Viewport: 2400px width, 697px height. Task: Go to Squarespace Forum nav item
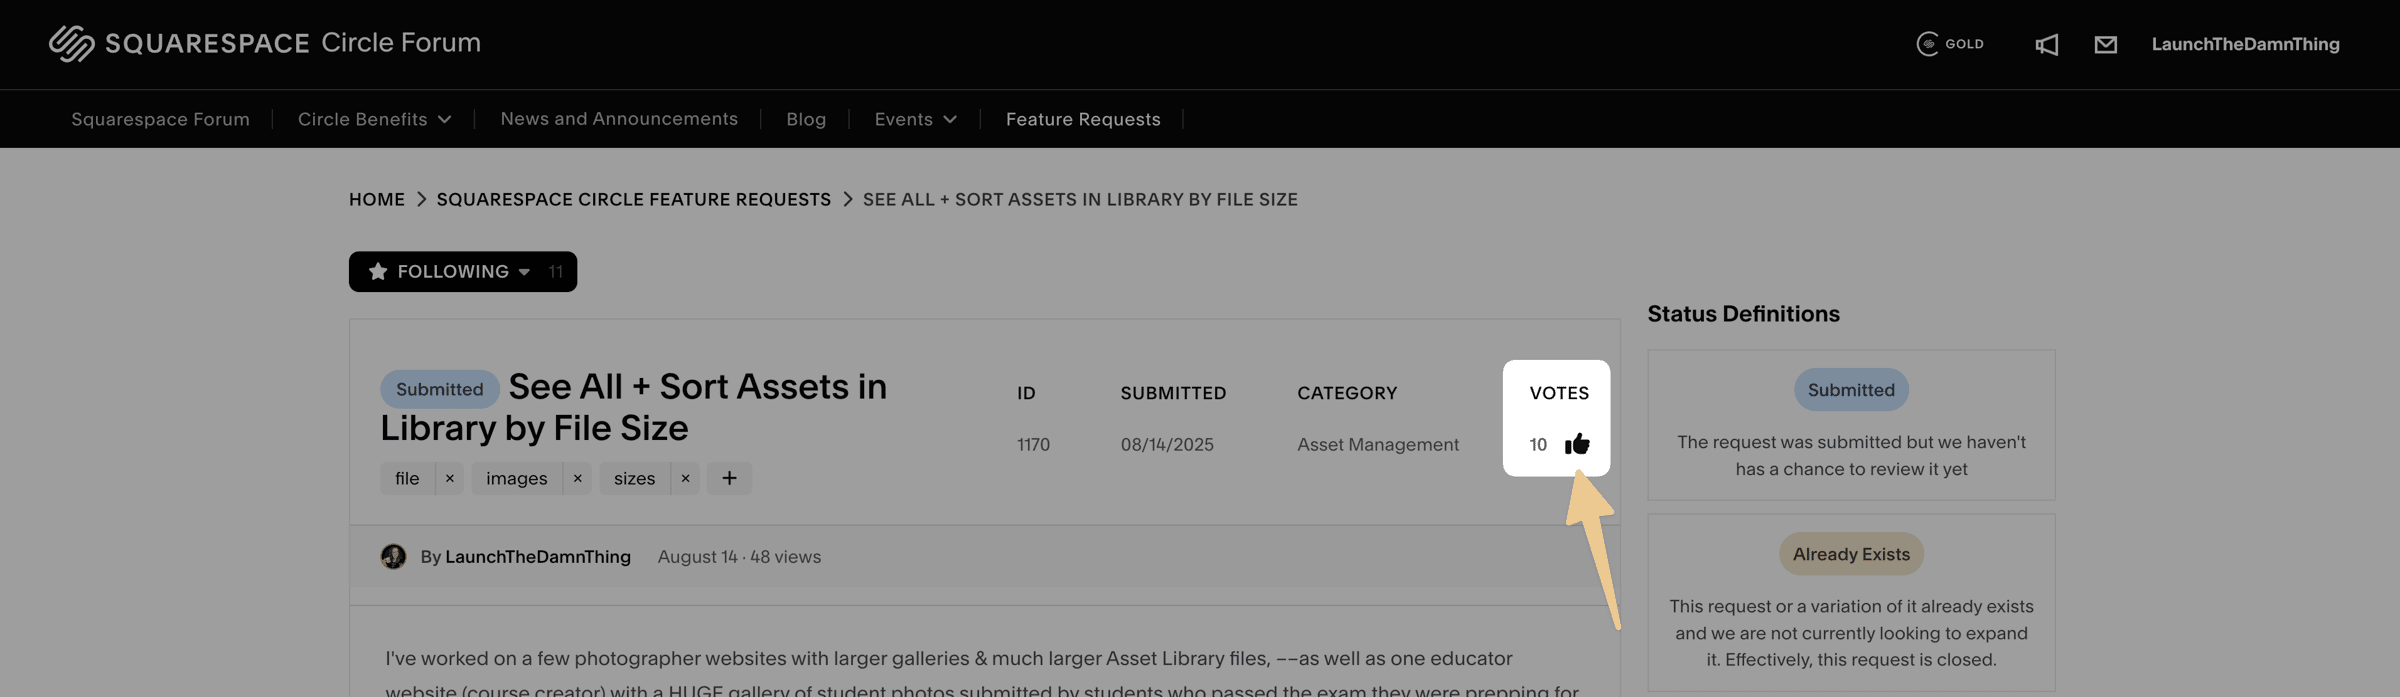160,119
